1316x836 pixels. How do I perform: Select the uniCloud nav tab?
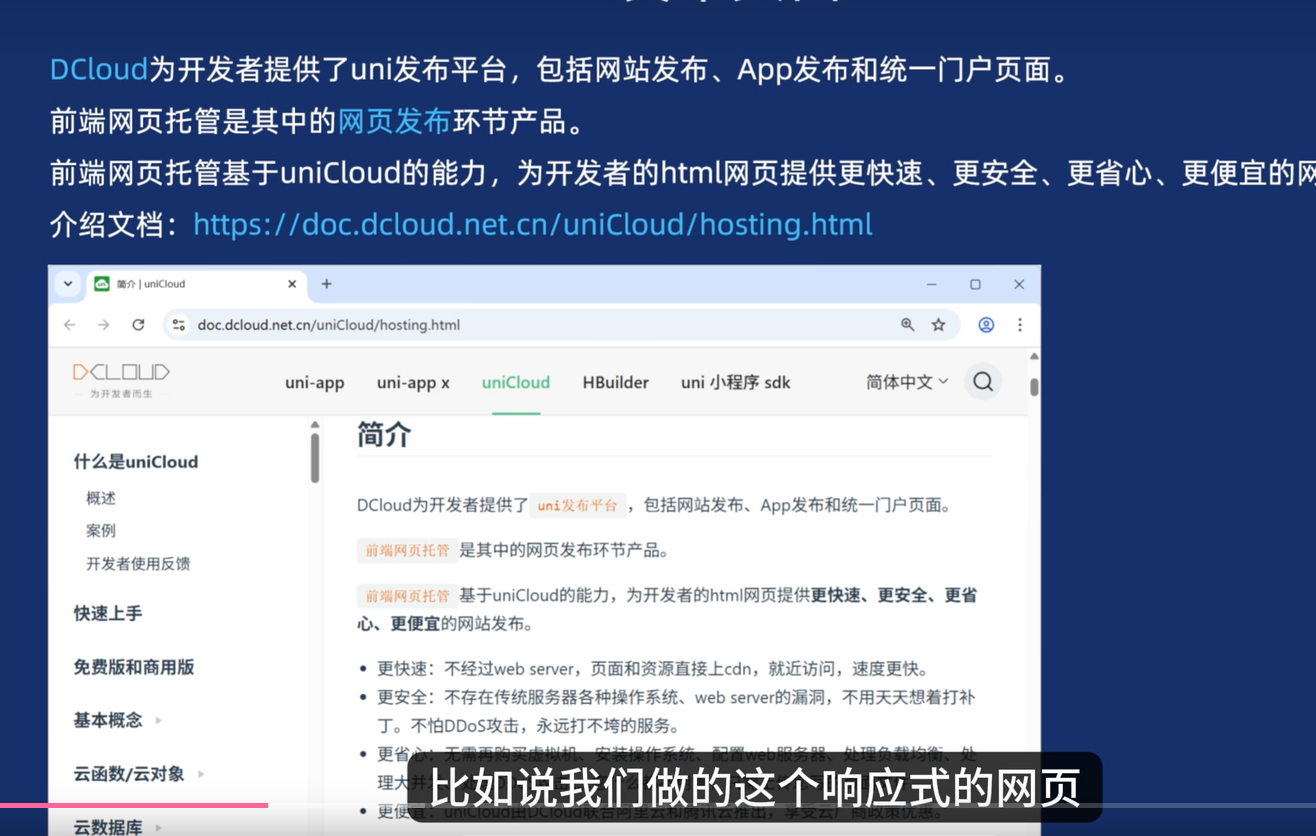coord(516,383)
